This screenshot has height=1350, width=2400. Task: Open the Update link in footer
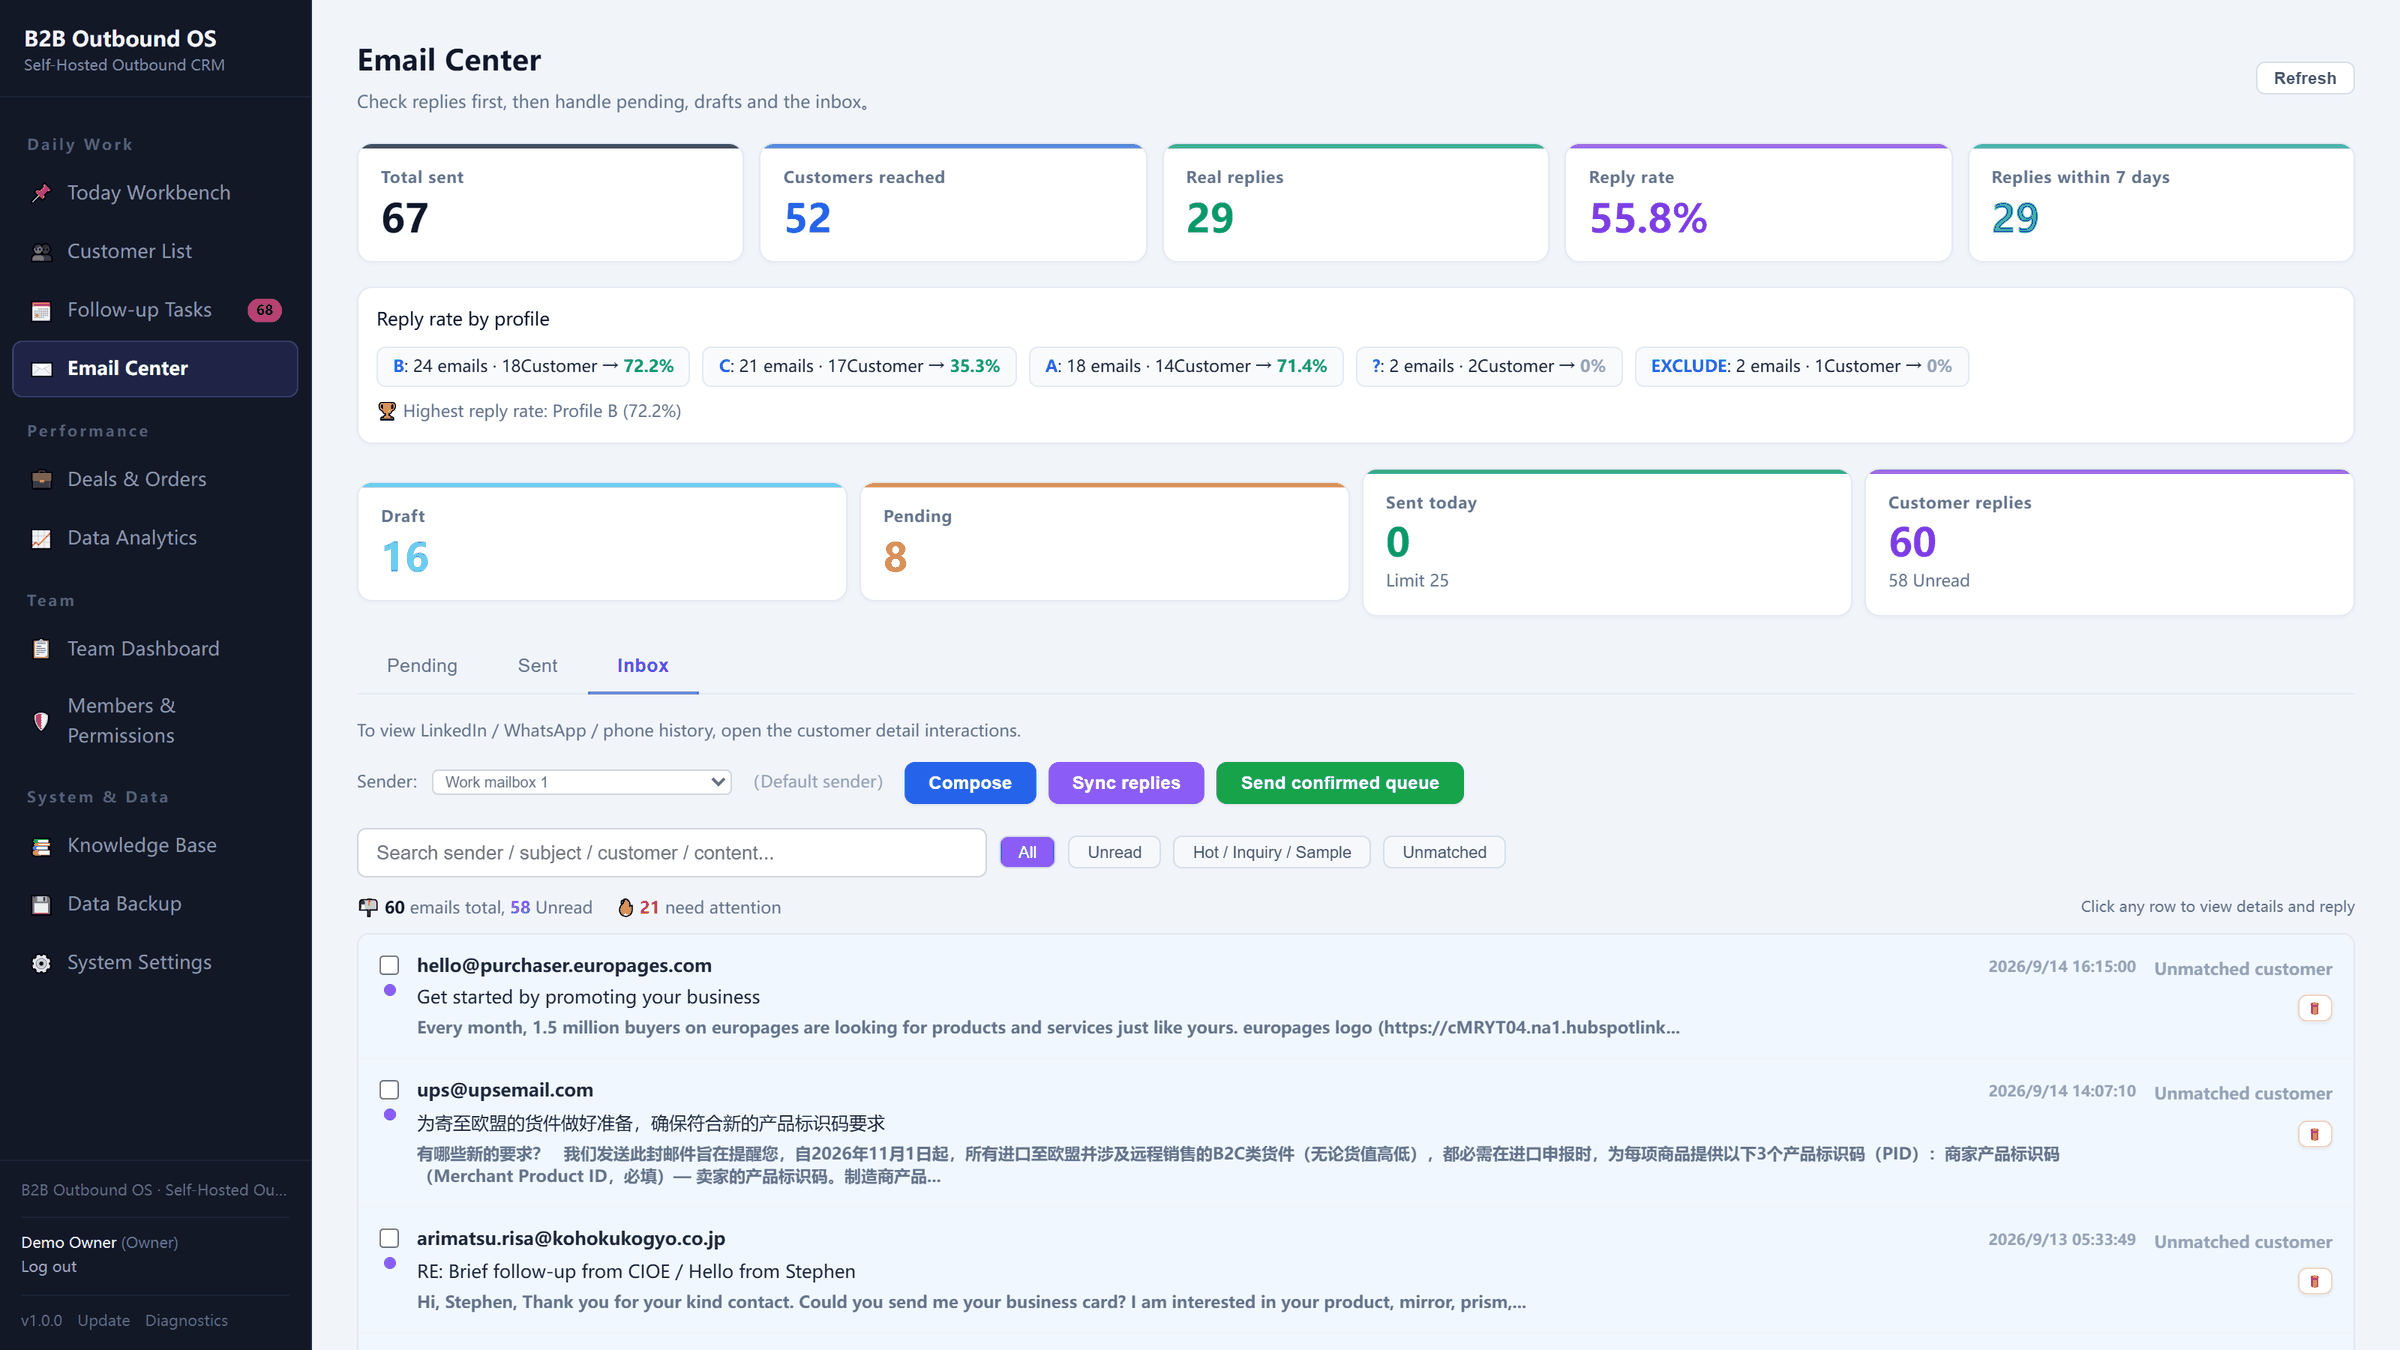[x=104, y=1321]
